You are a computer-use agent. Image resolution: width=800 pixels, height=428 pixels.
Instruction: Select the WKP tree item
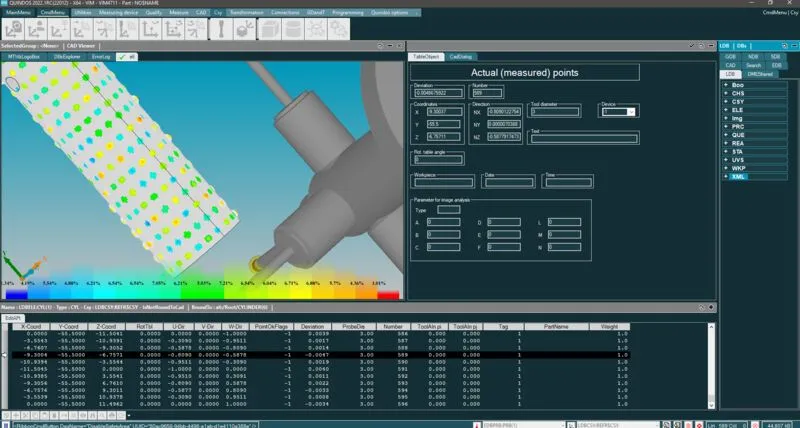738,168
